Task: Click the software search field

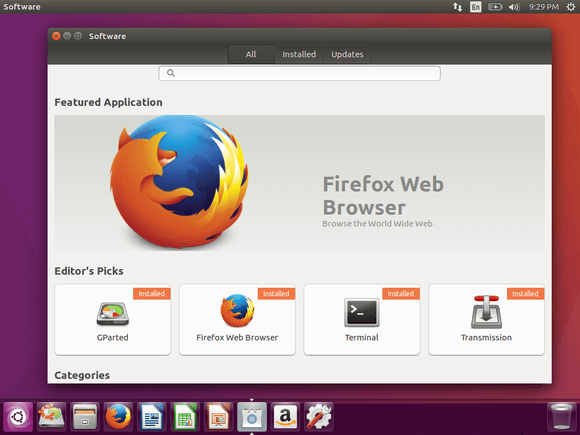Action: [x=299, y=73]
